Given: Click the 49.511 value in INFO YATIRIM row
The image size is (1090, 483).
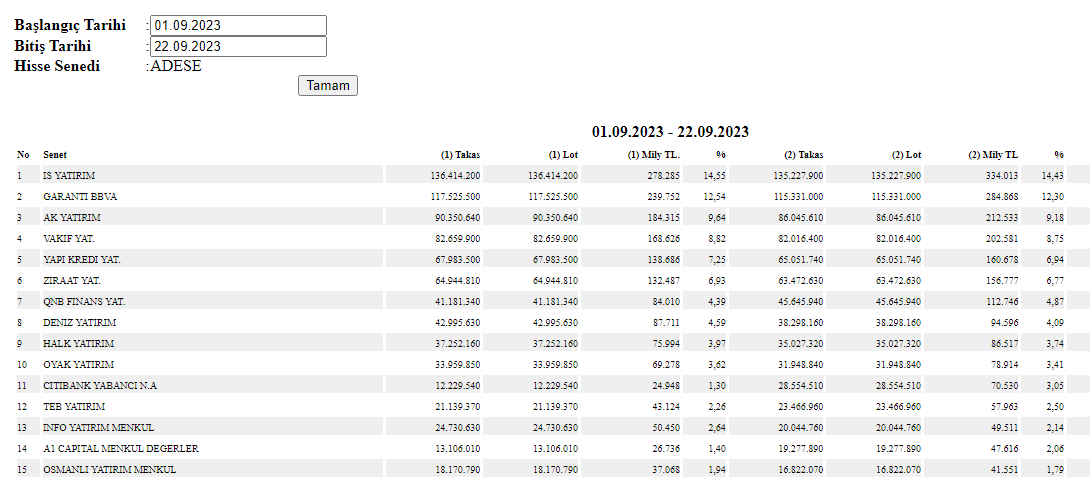Looking at the screenshot, I should click(1005, 427).
